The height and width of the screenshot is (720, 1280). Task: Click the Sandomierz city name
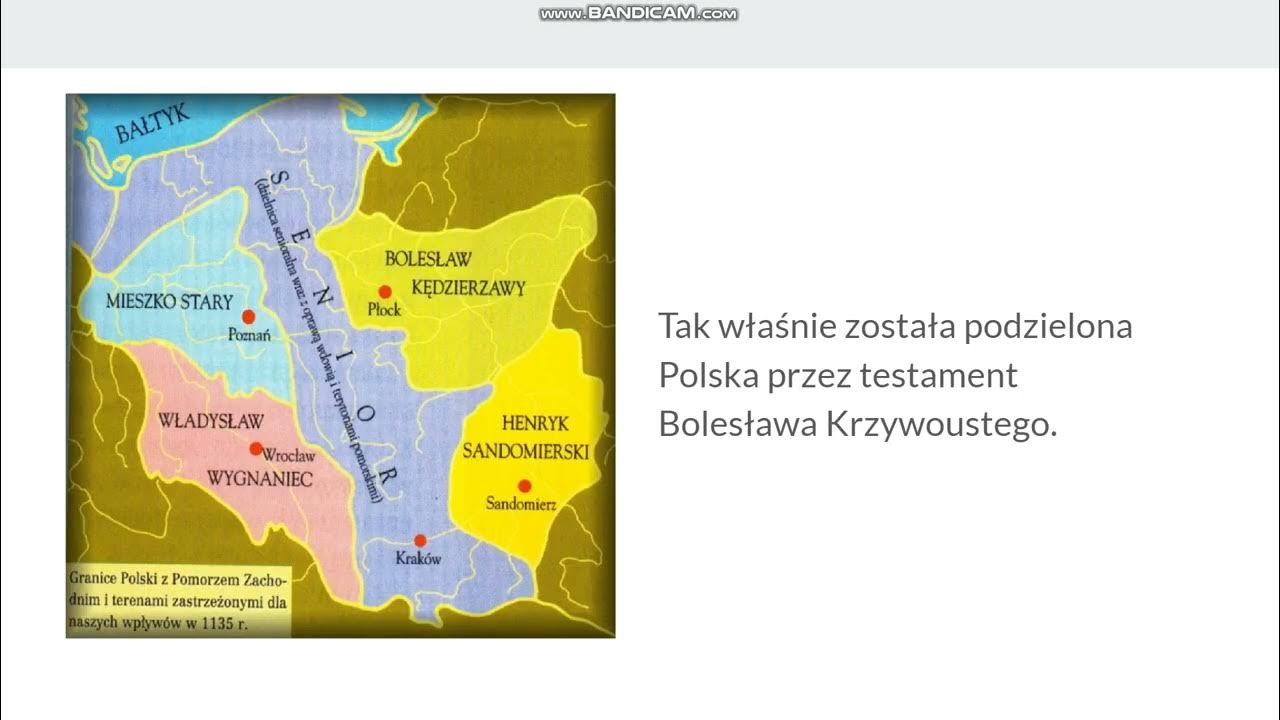[x=521, y=504]
